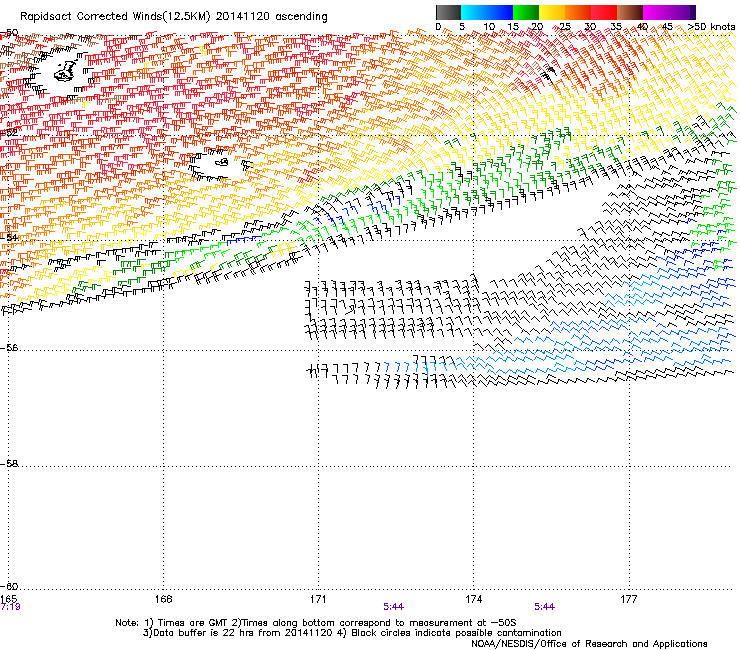
Task: Click the 177 longitude axis label
Action: [x=629, y=599]
